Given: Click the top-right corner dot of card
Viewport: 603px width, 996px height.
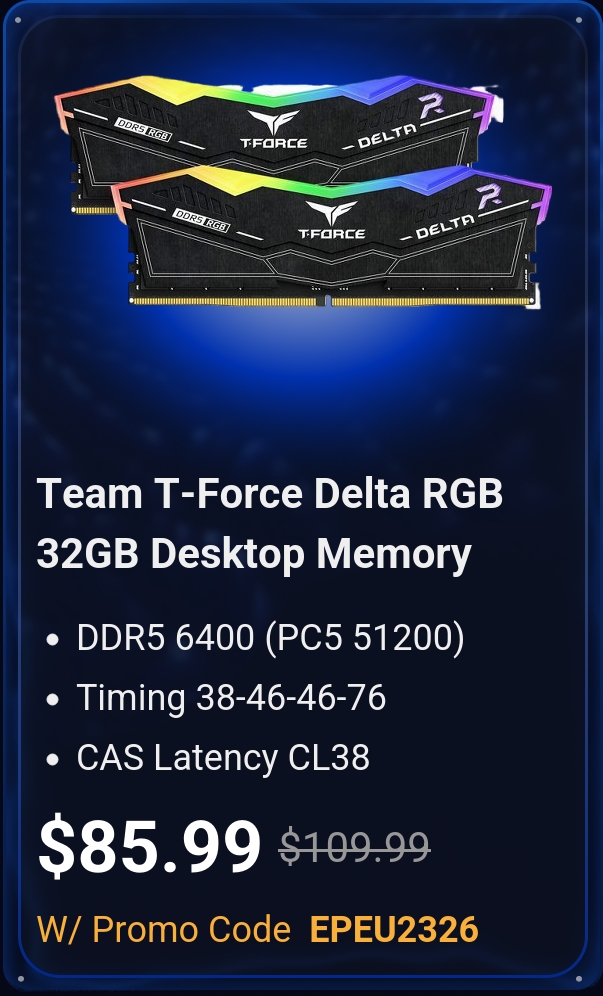Looking at the screenshot, I should [x=579, y=20].
